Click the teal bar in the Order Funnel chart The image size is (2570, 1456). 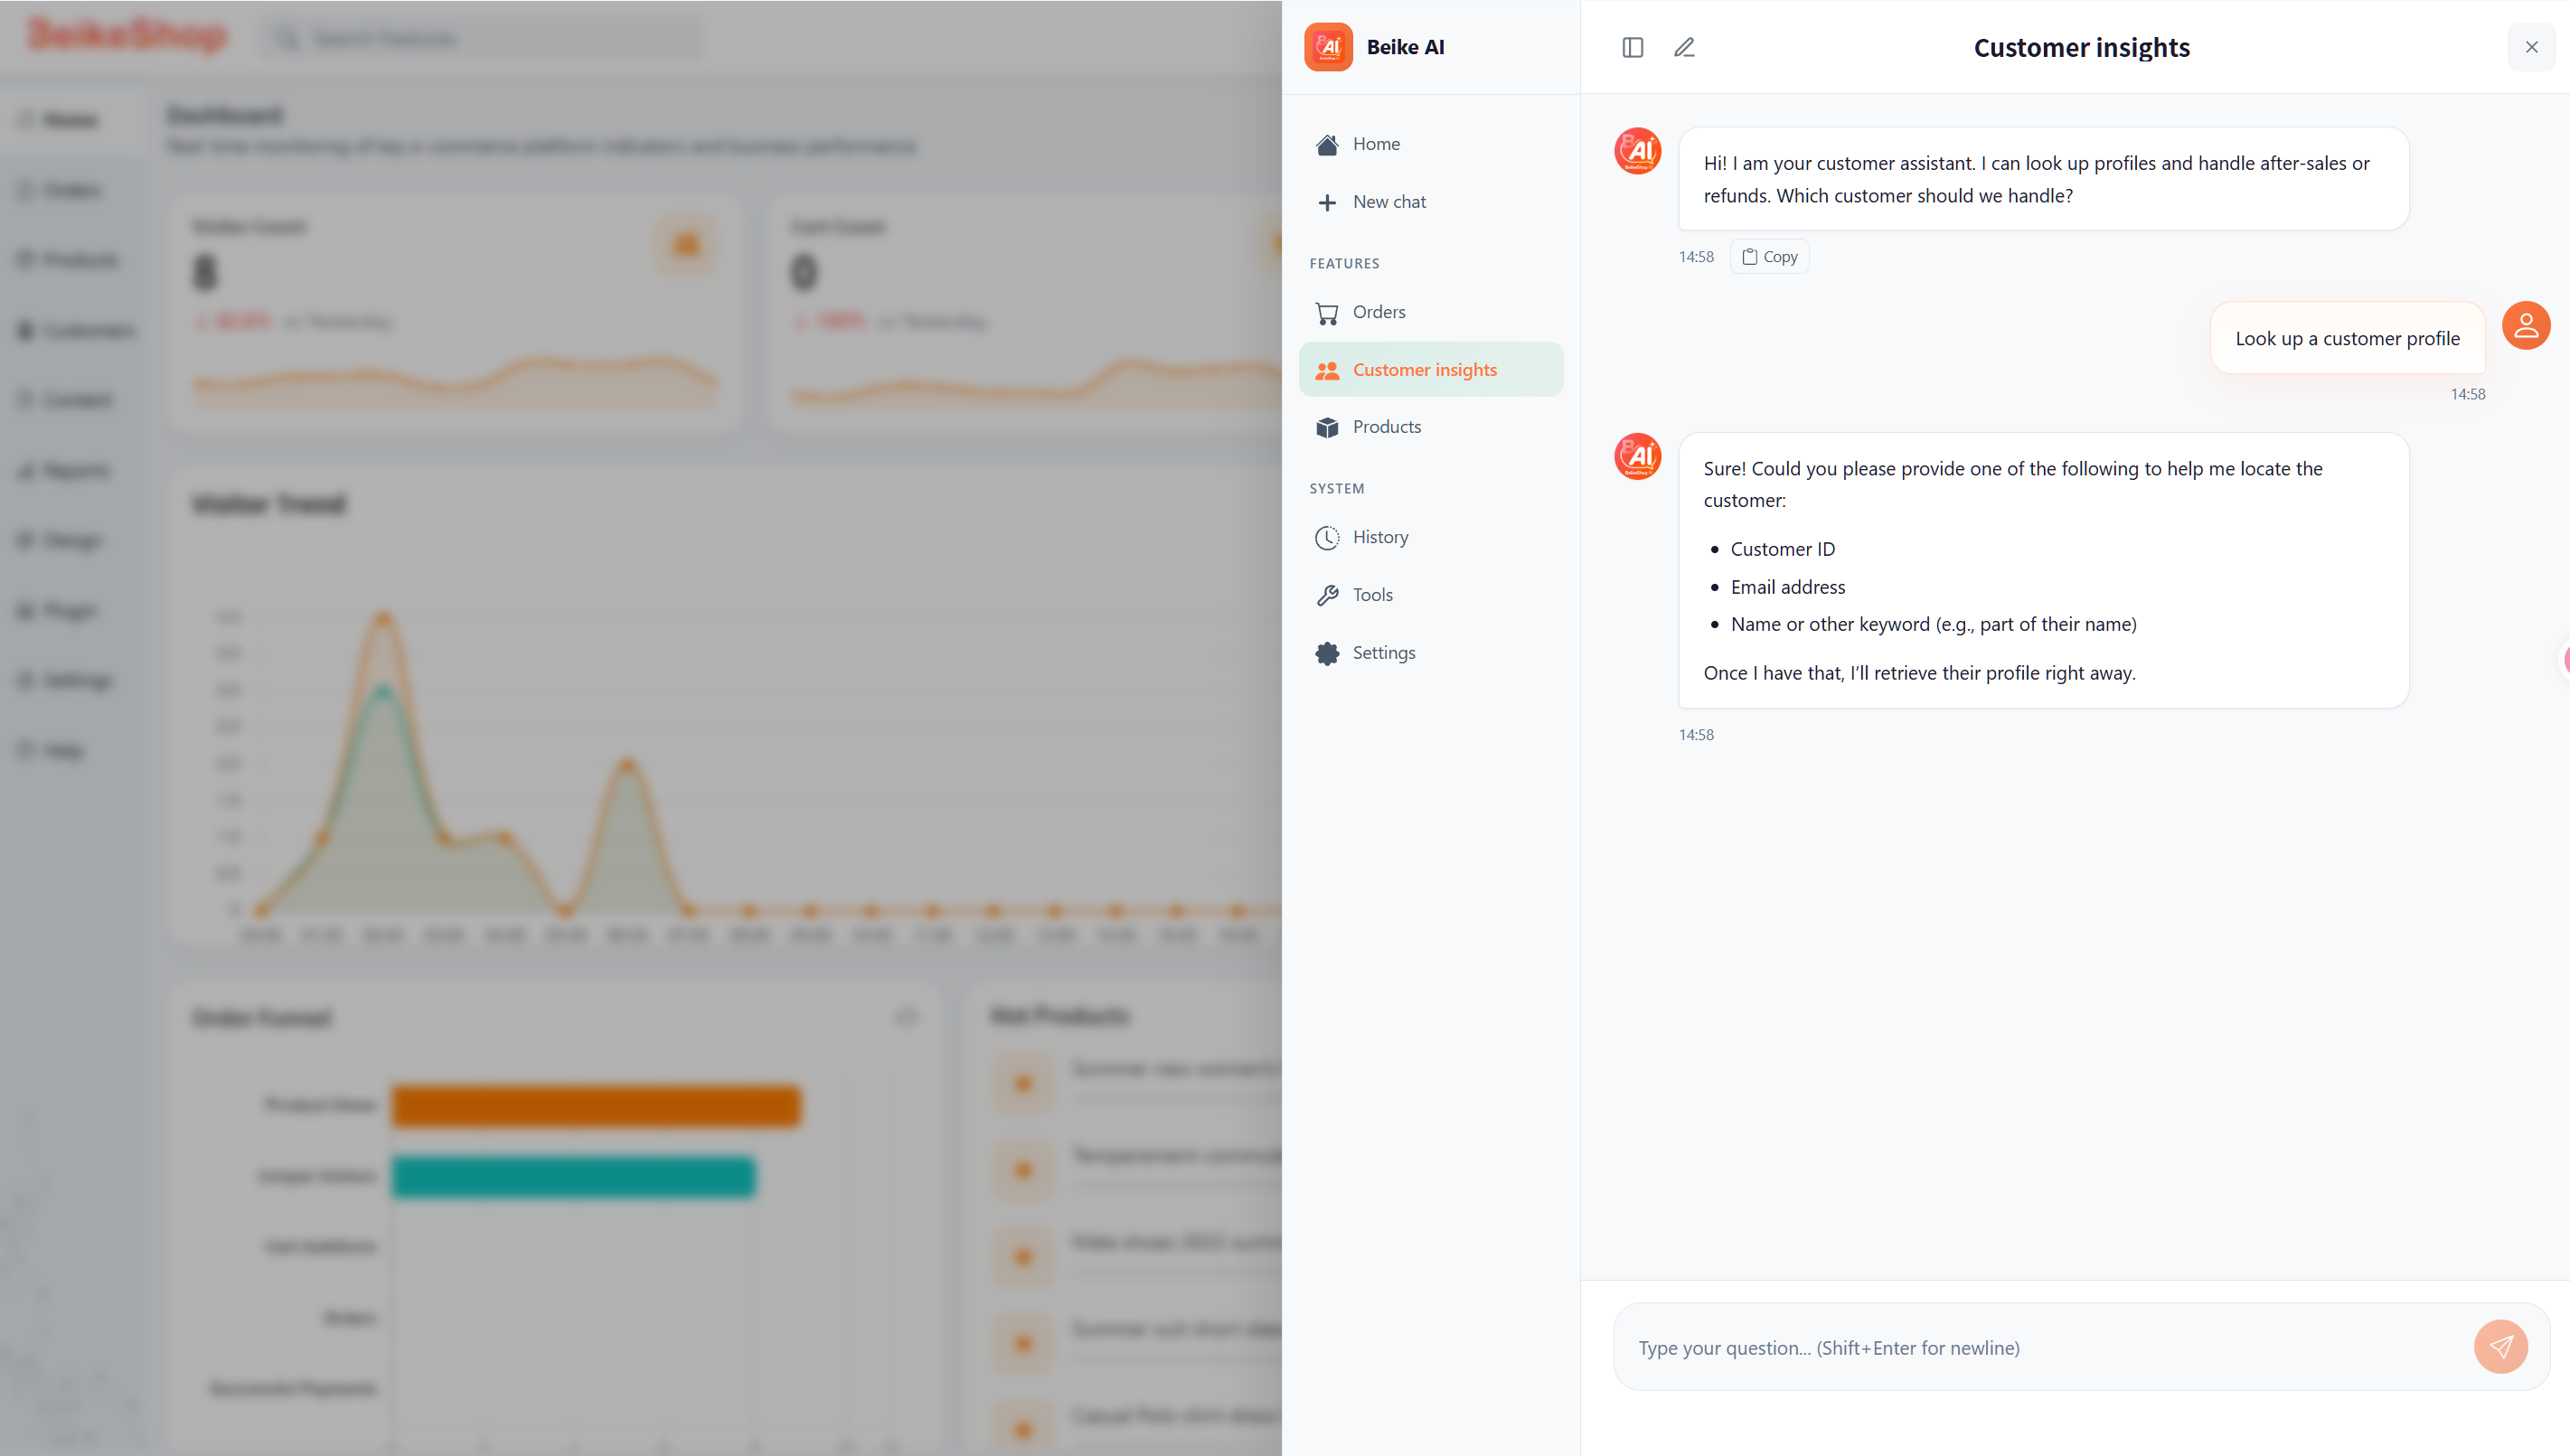click(x=574, y=1176)
